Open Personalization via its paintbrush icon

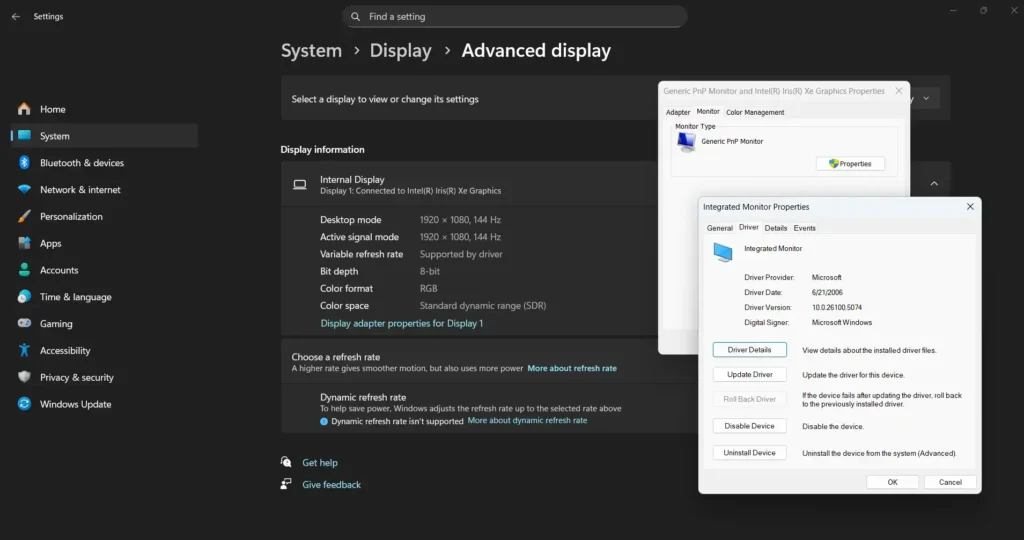pyautogui.click(x=24, y=217)
